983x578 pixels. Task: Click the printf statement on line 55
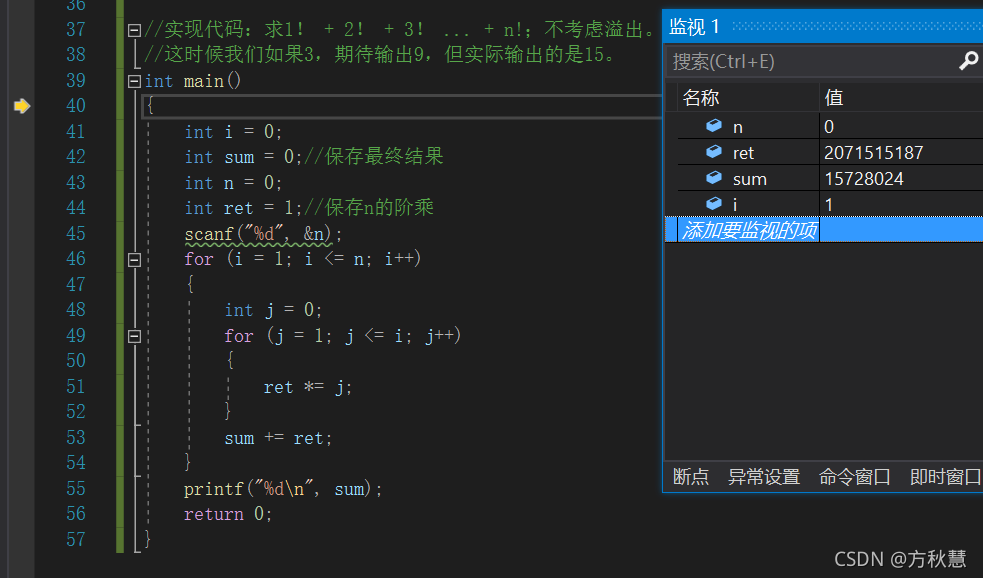[283, 489]
